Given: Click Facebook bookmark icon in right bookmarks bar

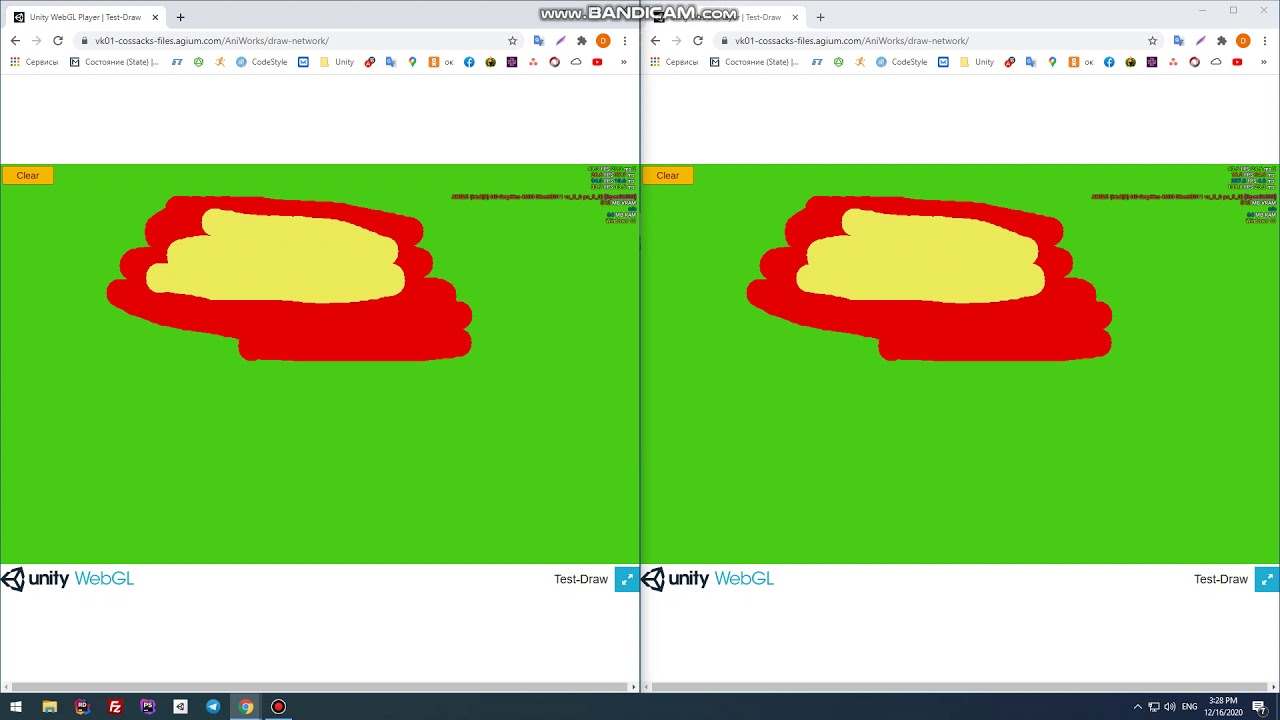Looking at the screenshot, I should click(1109, 62).
